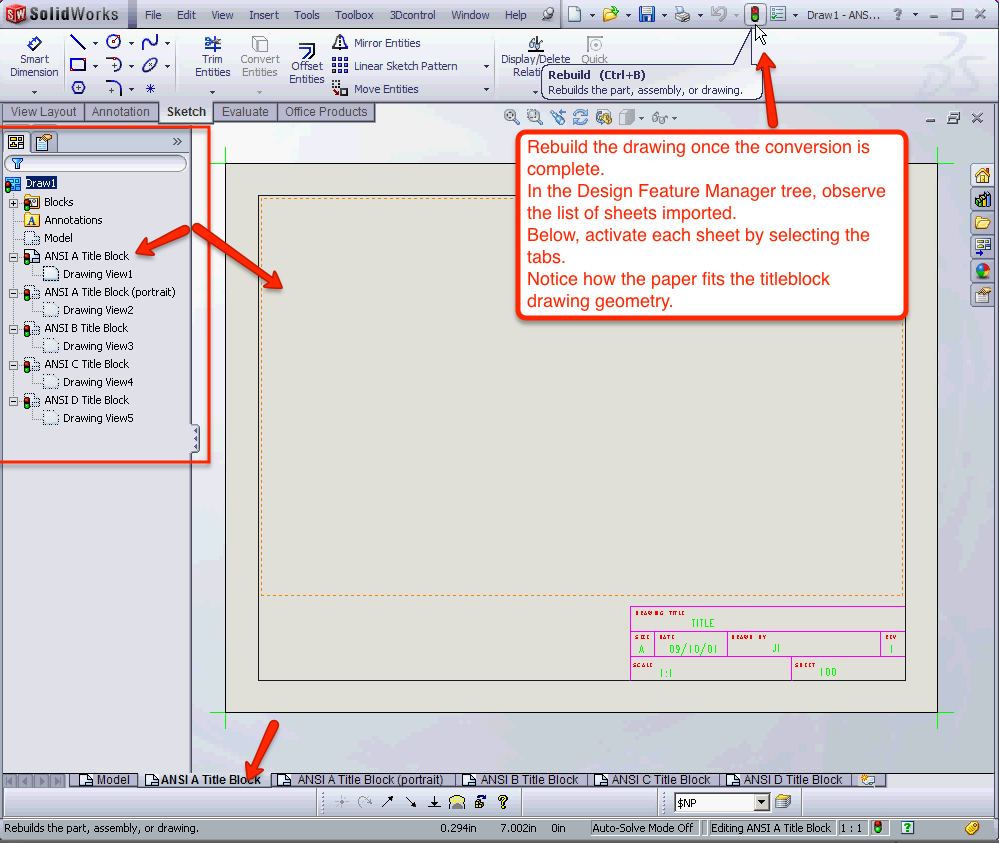Click the rebuild status light in status bar
Screen dimensions: 999x843
coord(878,828)
